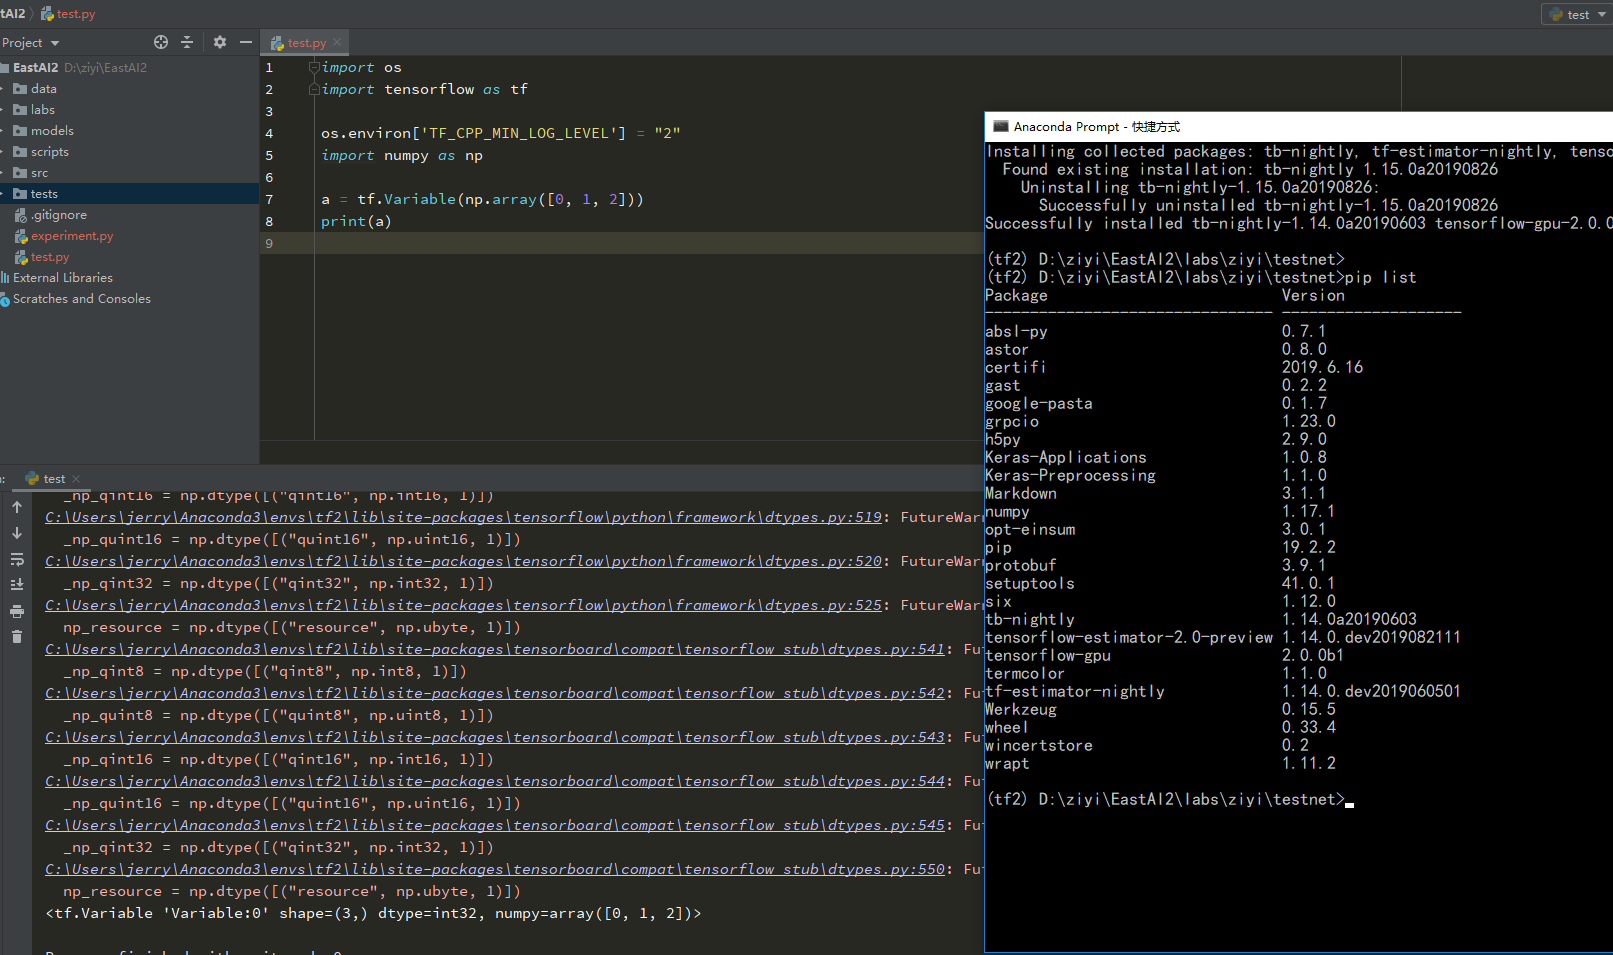Click the print icon in Run panel
This screenshot has height=955, width=1613.
[17, 611]
